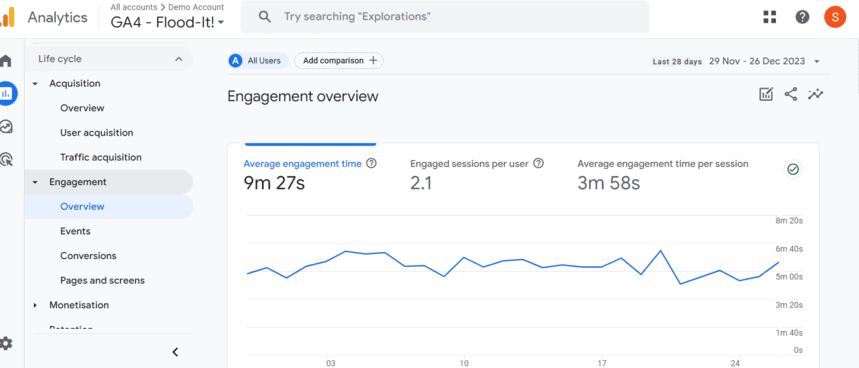Screen dimensions: 859x368
Task: Expand the Monetisation group arrow
Action: tap(36, 305)
